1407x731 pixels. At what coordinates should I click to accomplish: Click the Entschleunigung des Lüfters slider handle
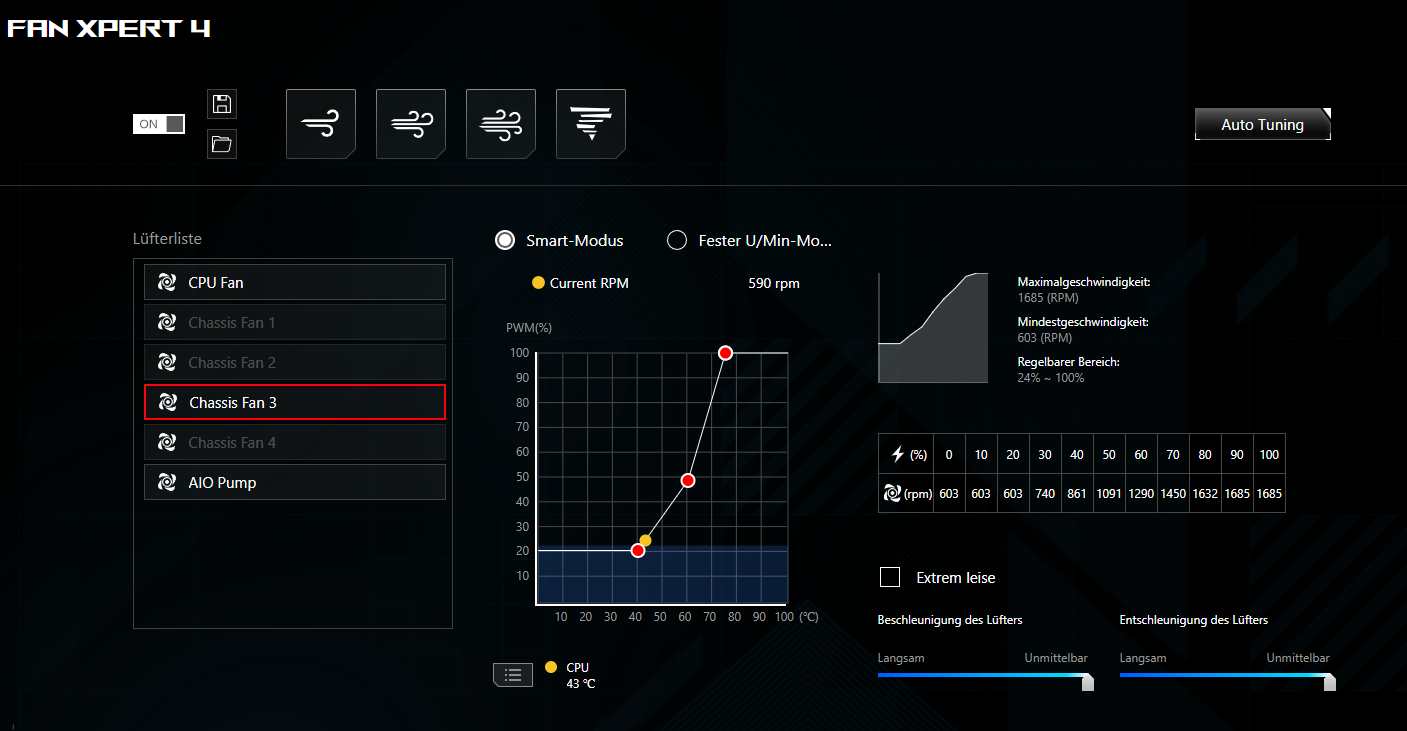[x=1330, y=682]
